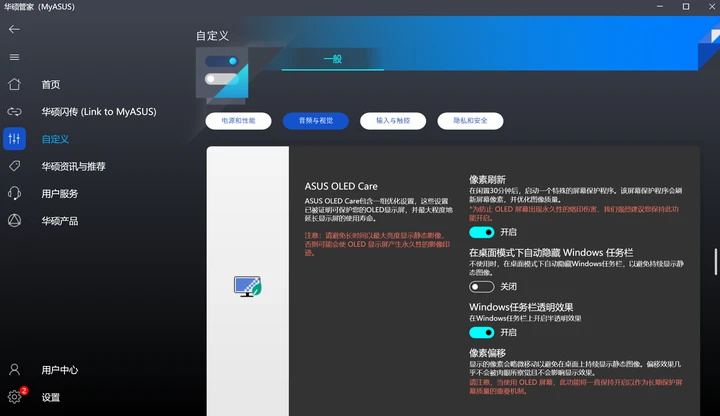
Task: Select the 输入与触控 category button
Action: click(x=393, y=121)
